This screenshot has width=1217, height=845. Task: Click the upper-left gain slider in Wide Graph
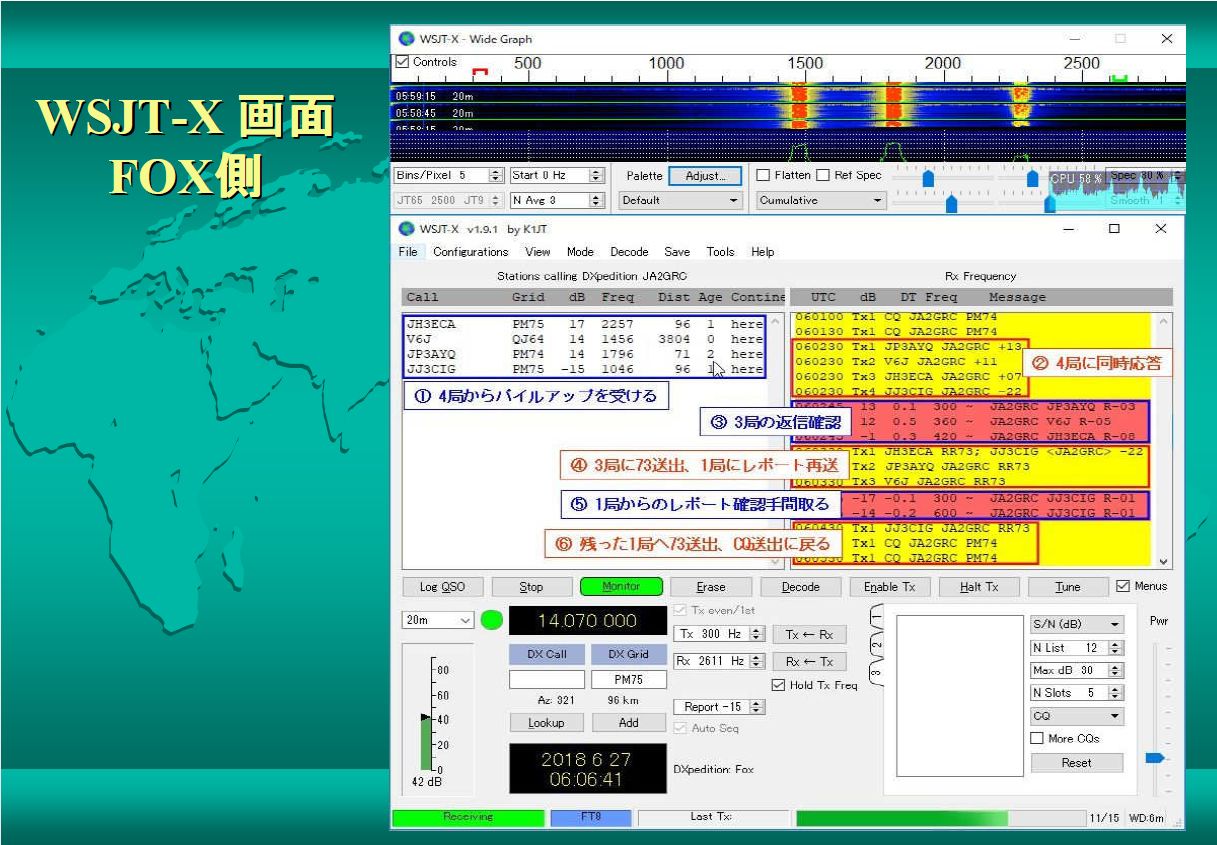(928, 177)
